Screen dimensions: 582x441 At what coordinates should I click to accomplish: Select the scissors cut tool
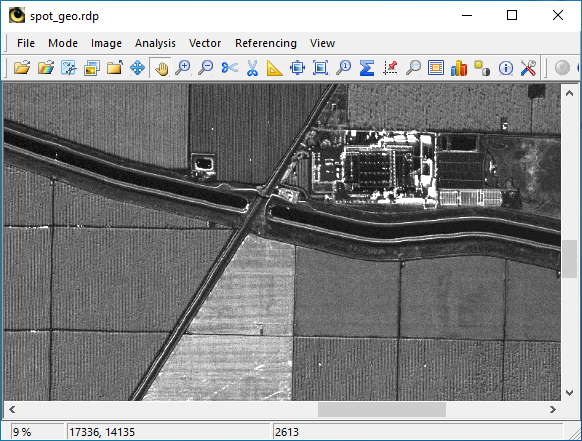[229, 68]
